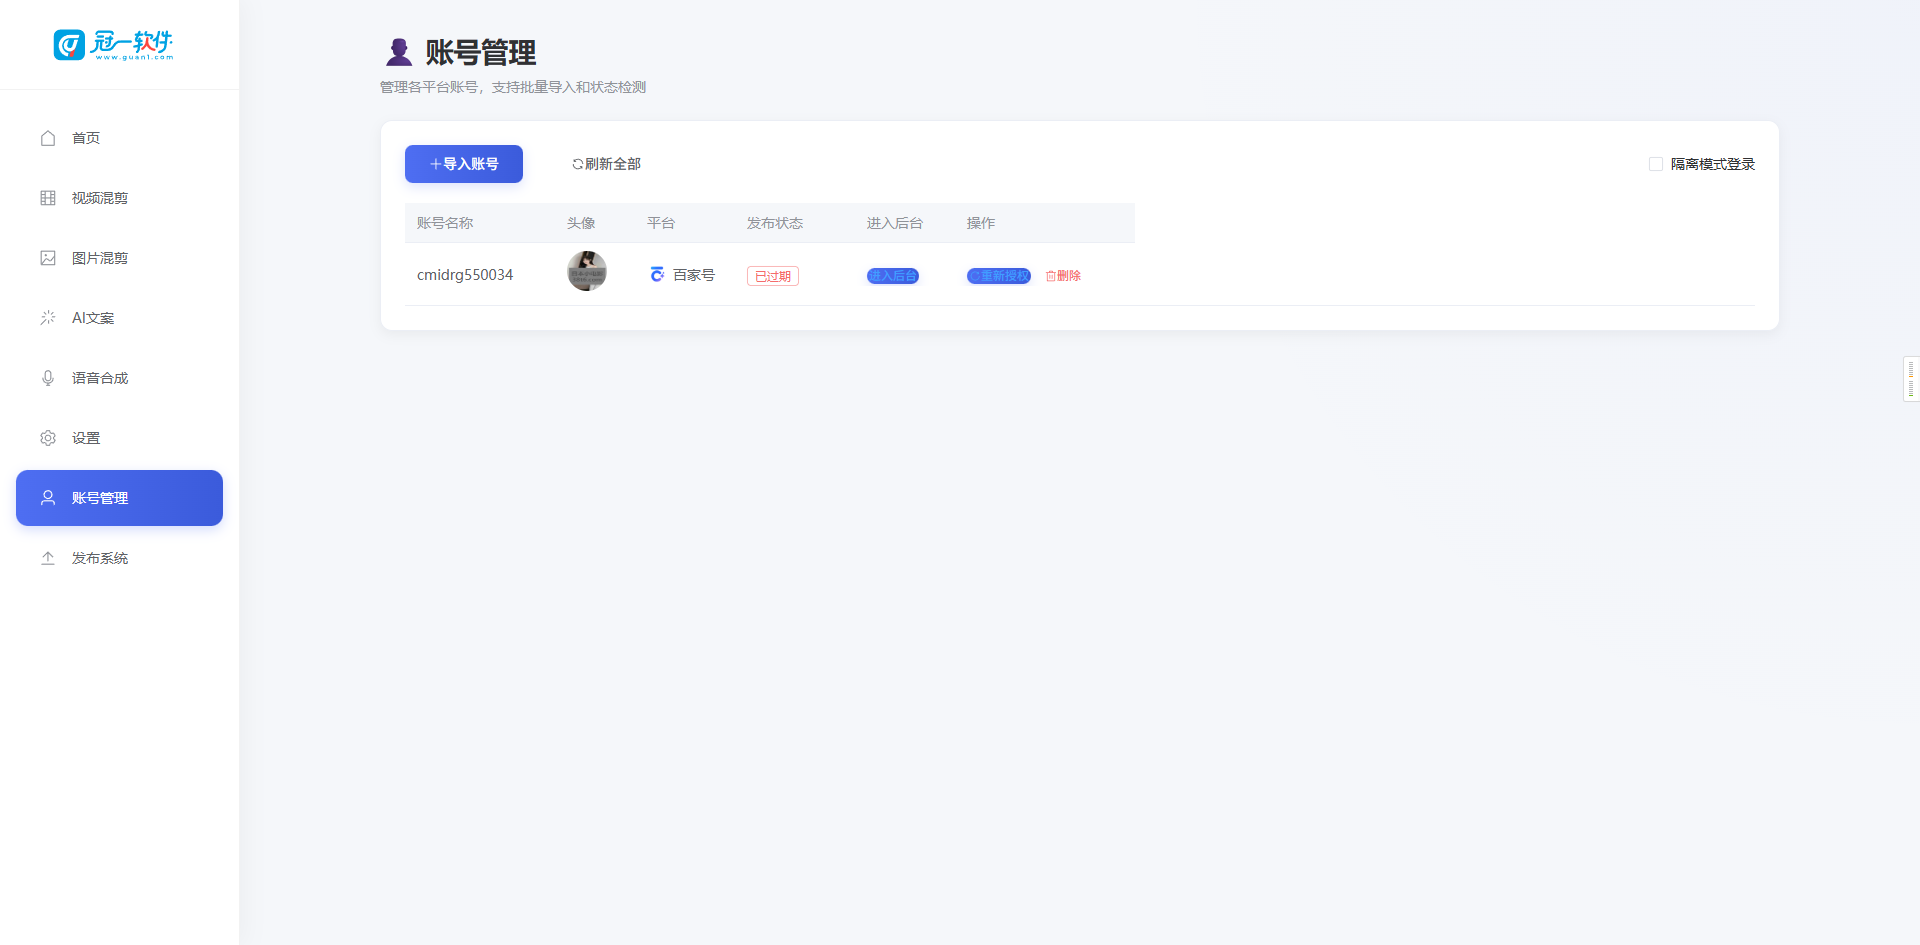The width and height of the screenshot is (1920, 945).
Task: Click the avatar thumbnail of cmidrg550034
Action: click(587, 271)
